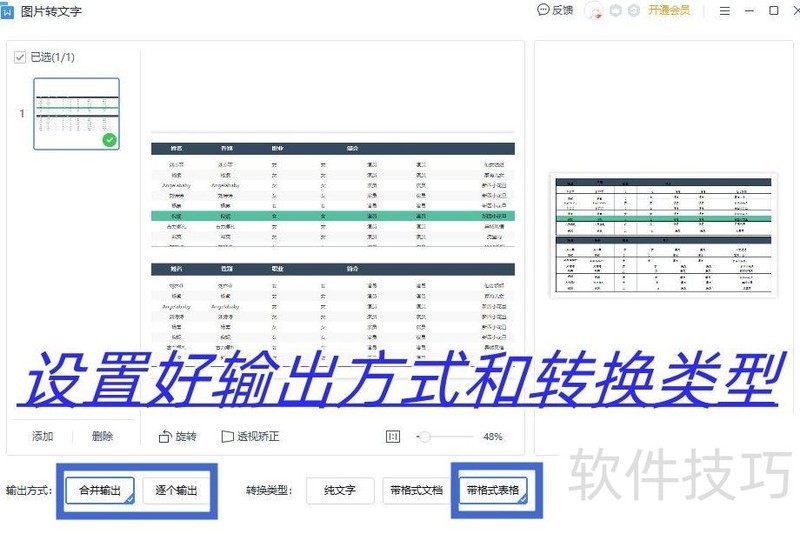Click the WPS app logo icon

pos(7,11)
